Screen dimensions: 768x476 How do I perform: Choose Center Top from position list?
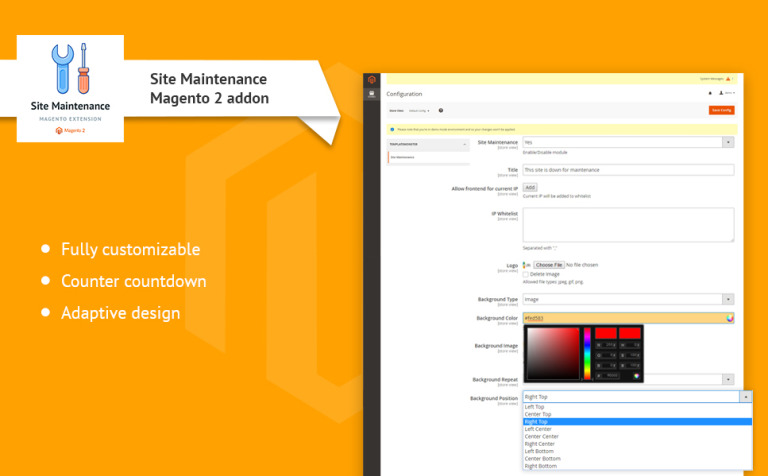coord(637,414)
